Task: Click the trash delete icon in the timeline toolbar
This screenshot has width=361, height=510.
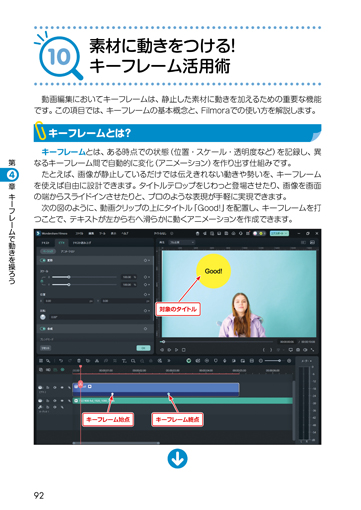Action: (x=79, y=361)
